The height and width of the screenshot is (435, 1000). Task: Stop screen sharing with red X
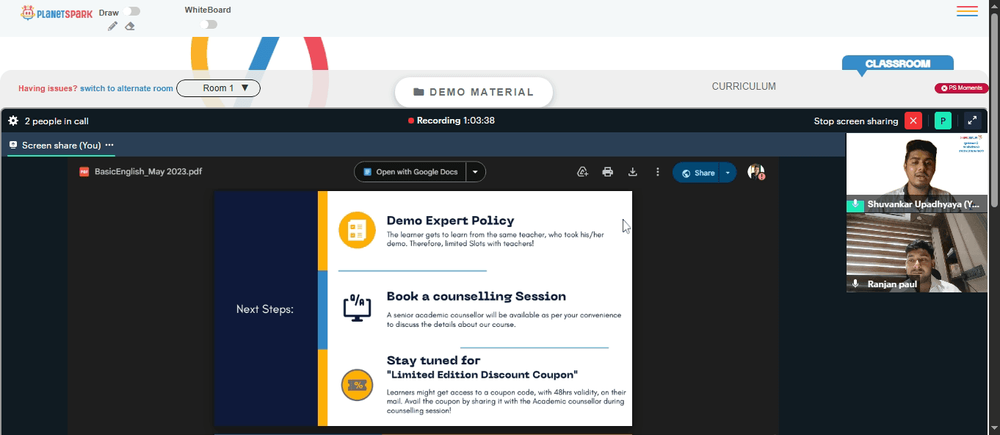coord(913,121)
